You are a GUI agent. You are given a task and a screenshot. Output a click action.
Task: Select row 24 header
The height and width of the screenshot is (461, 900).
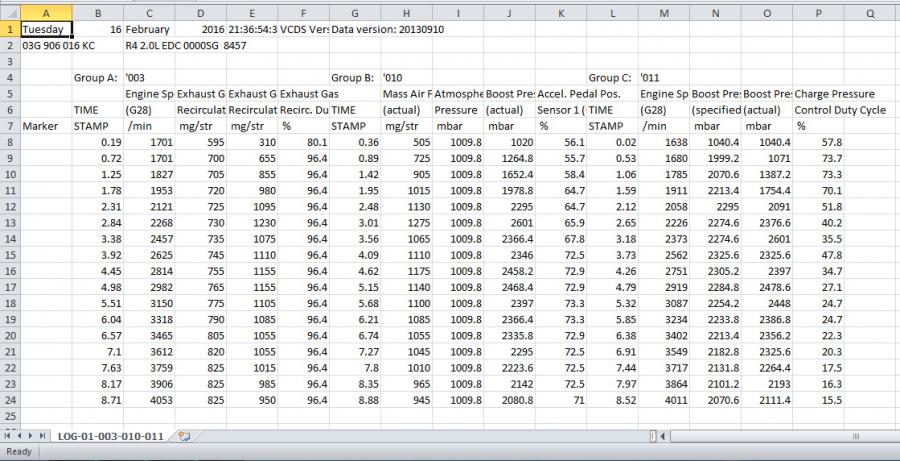click(x=9, y=398)
